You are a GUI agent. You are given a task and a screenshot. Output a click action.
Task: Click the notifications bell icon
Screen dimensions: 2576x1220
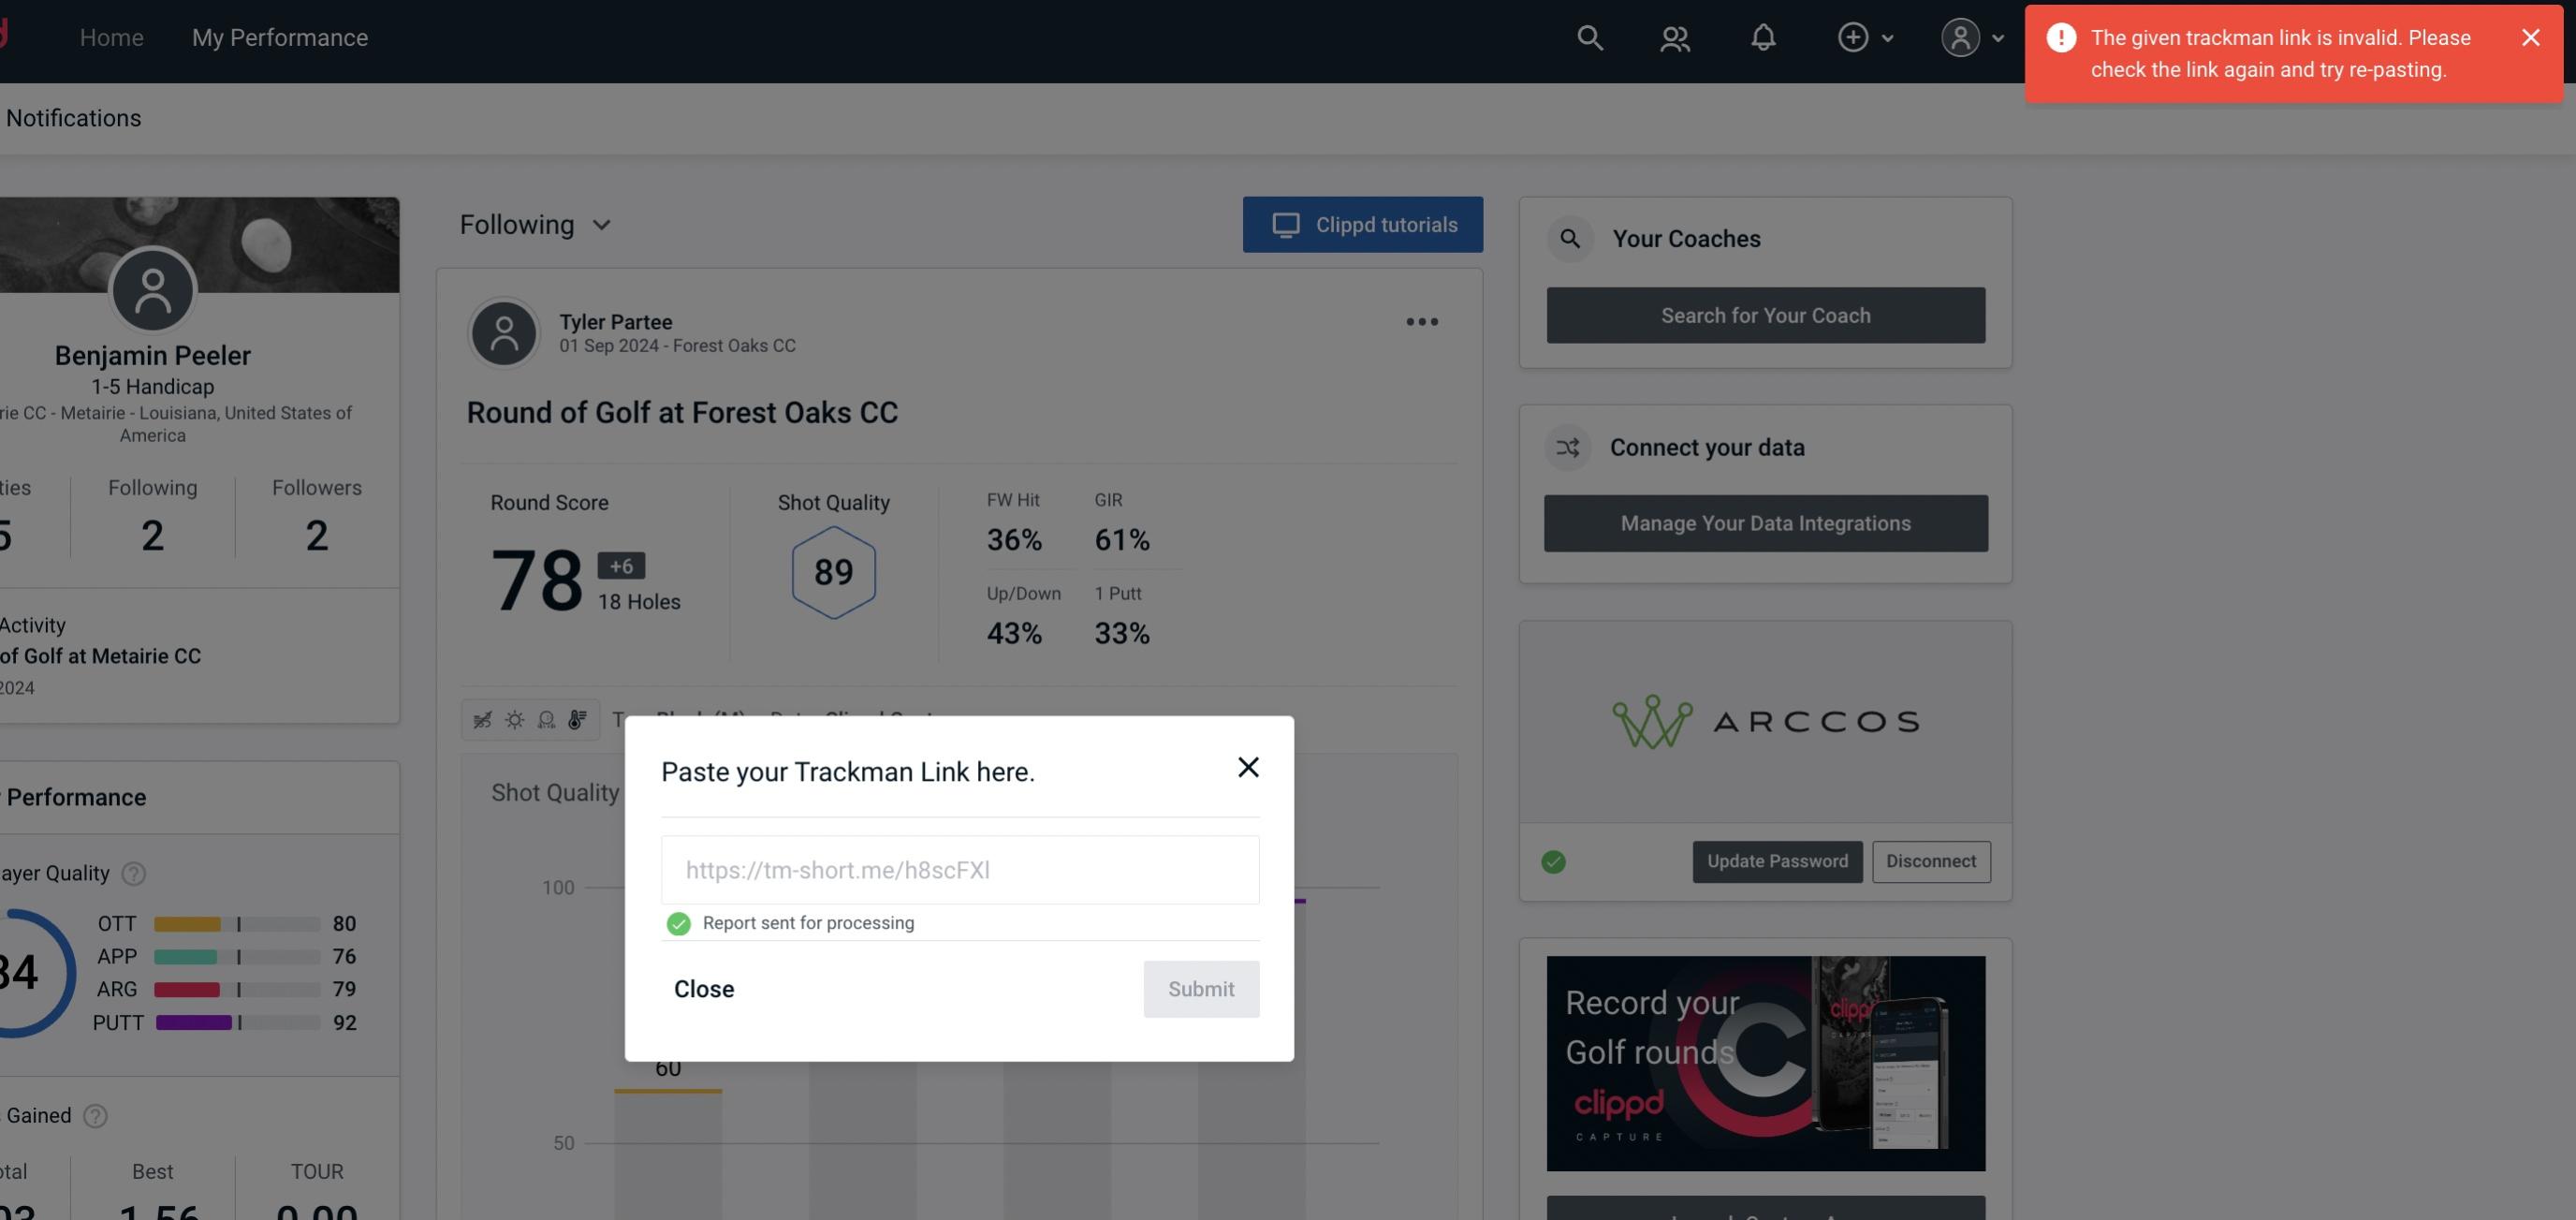click(x=1763, y=37)
